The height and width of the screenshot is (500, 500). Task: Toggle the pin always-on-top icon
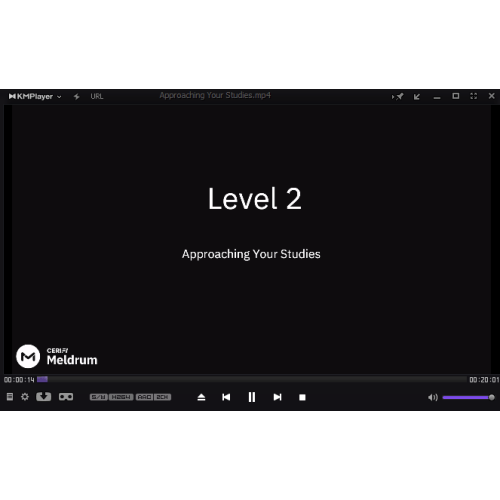(x=398, y=96)
